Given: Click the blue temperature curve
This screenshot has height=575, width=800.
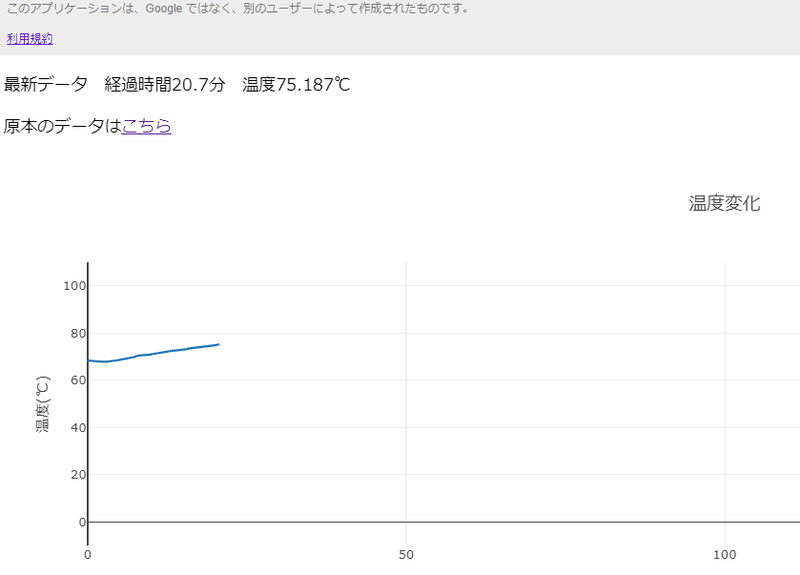Looking at the screenshot, I should pos(153,353).
